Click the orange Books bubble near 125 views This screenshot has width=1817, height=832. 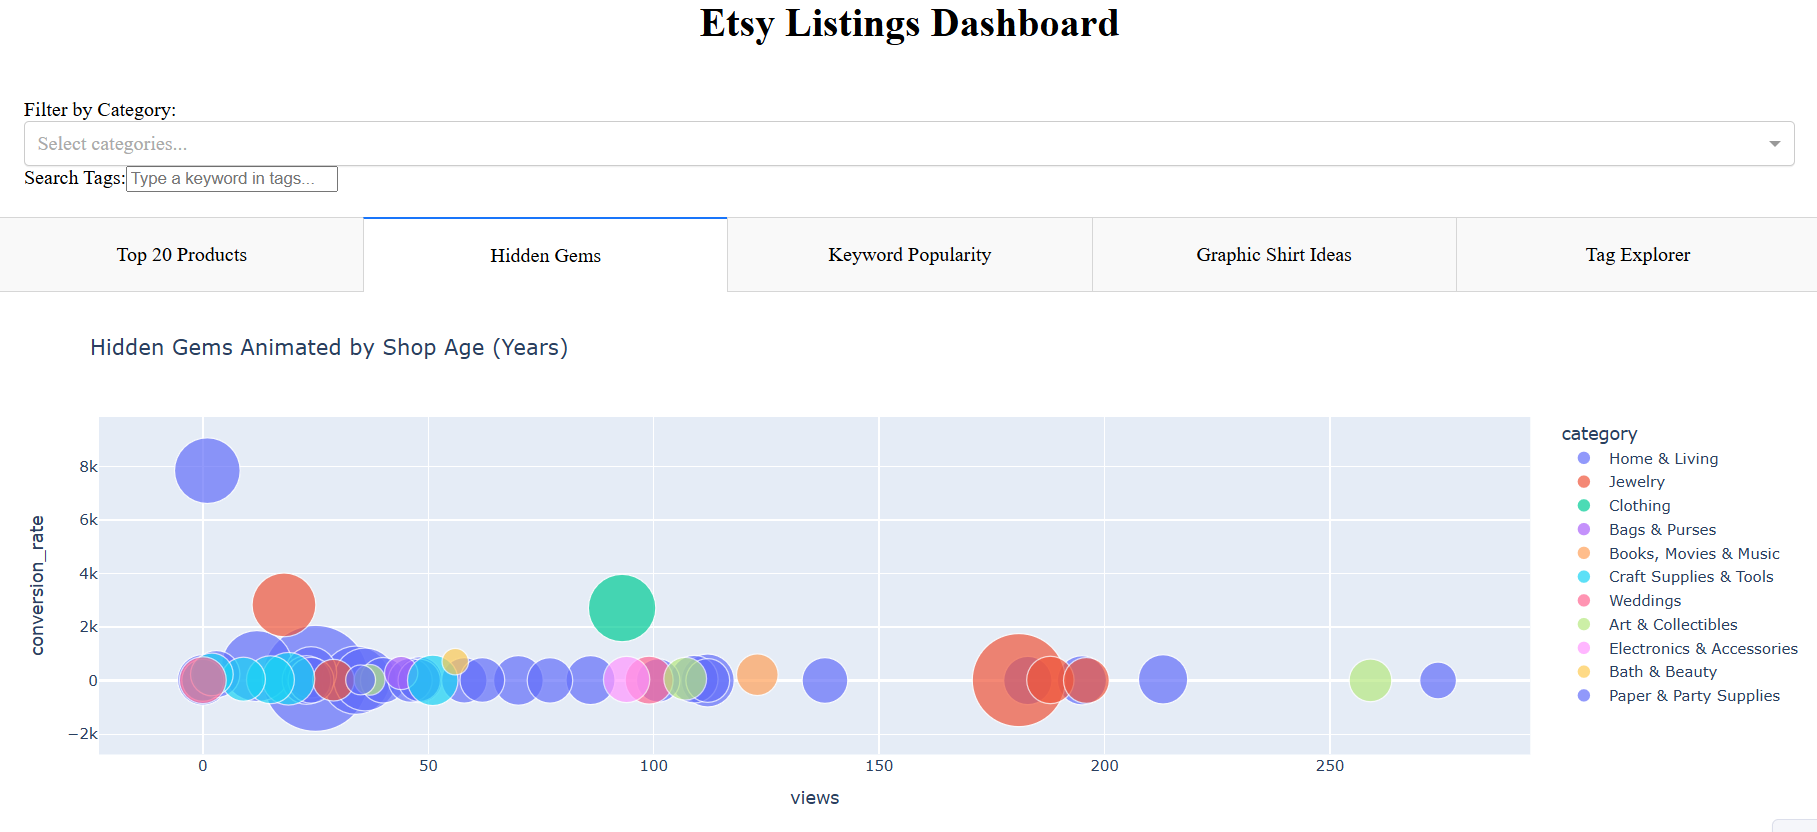pos(757,674)
